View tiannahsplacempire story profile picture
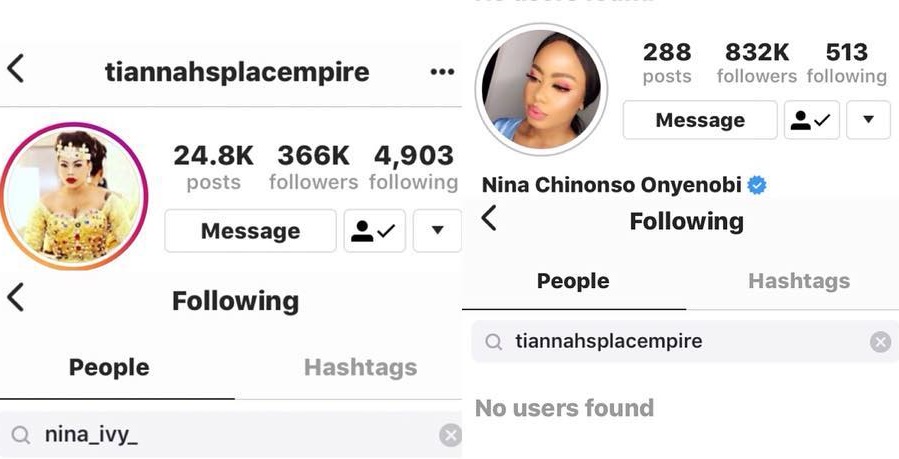Viewport: 899px width, 459px height. [x=74, y=196]
